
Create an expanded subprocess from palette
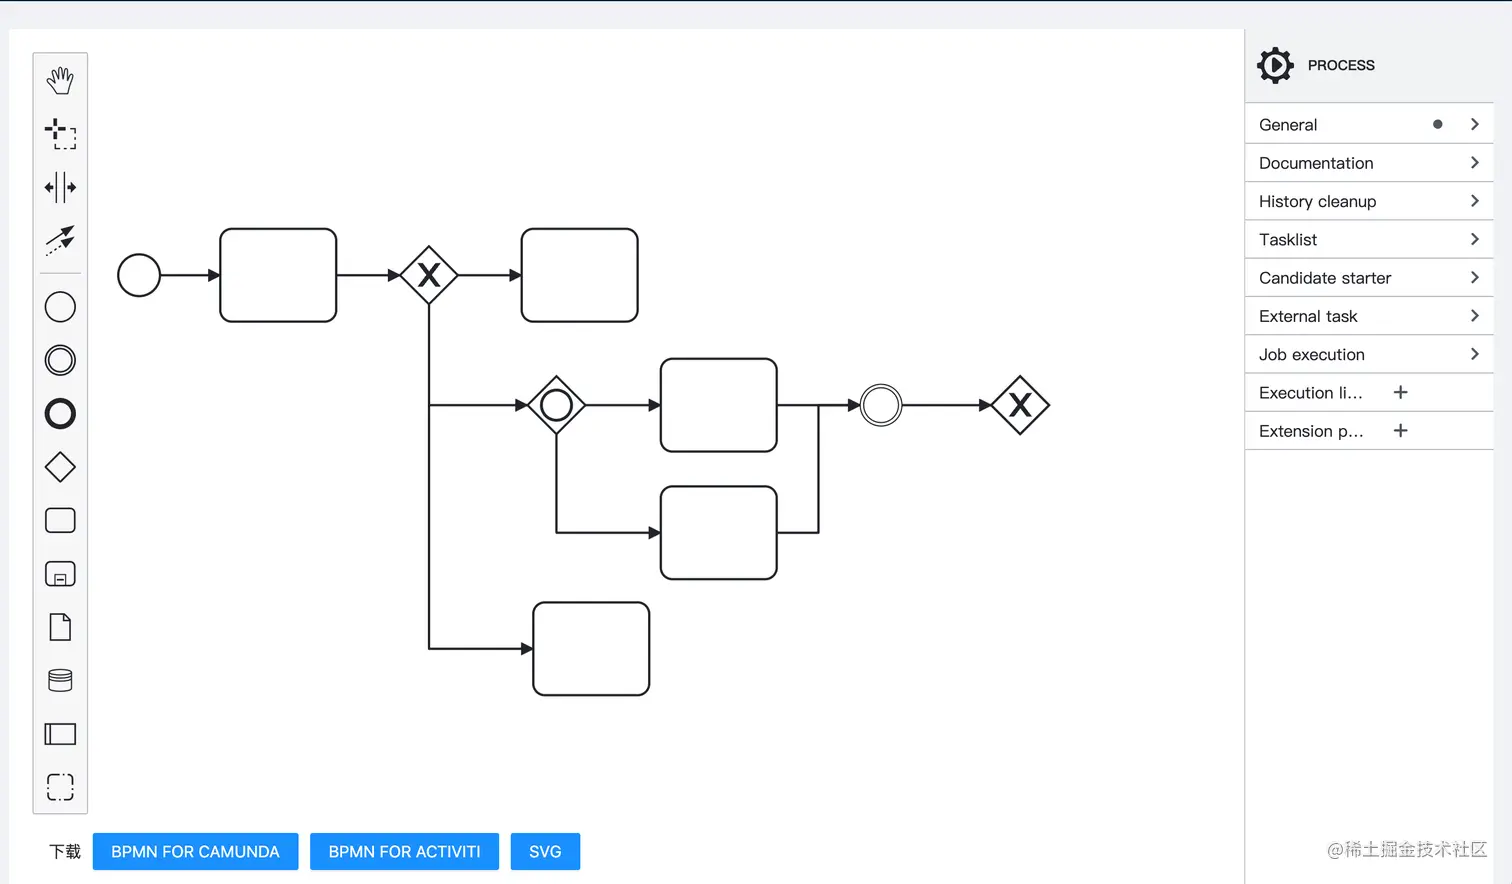pyautogui.click(x=60, y=574)
